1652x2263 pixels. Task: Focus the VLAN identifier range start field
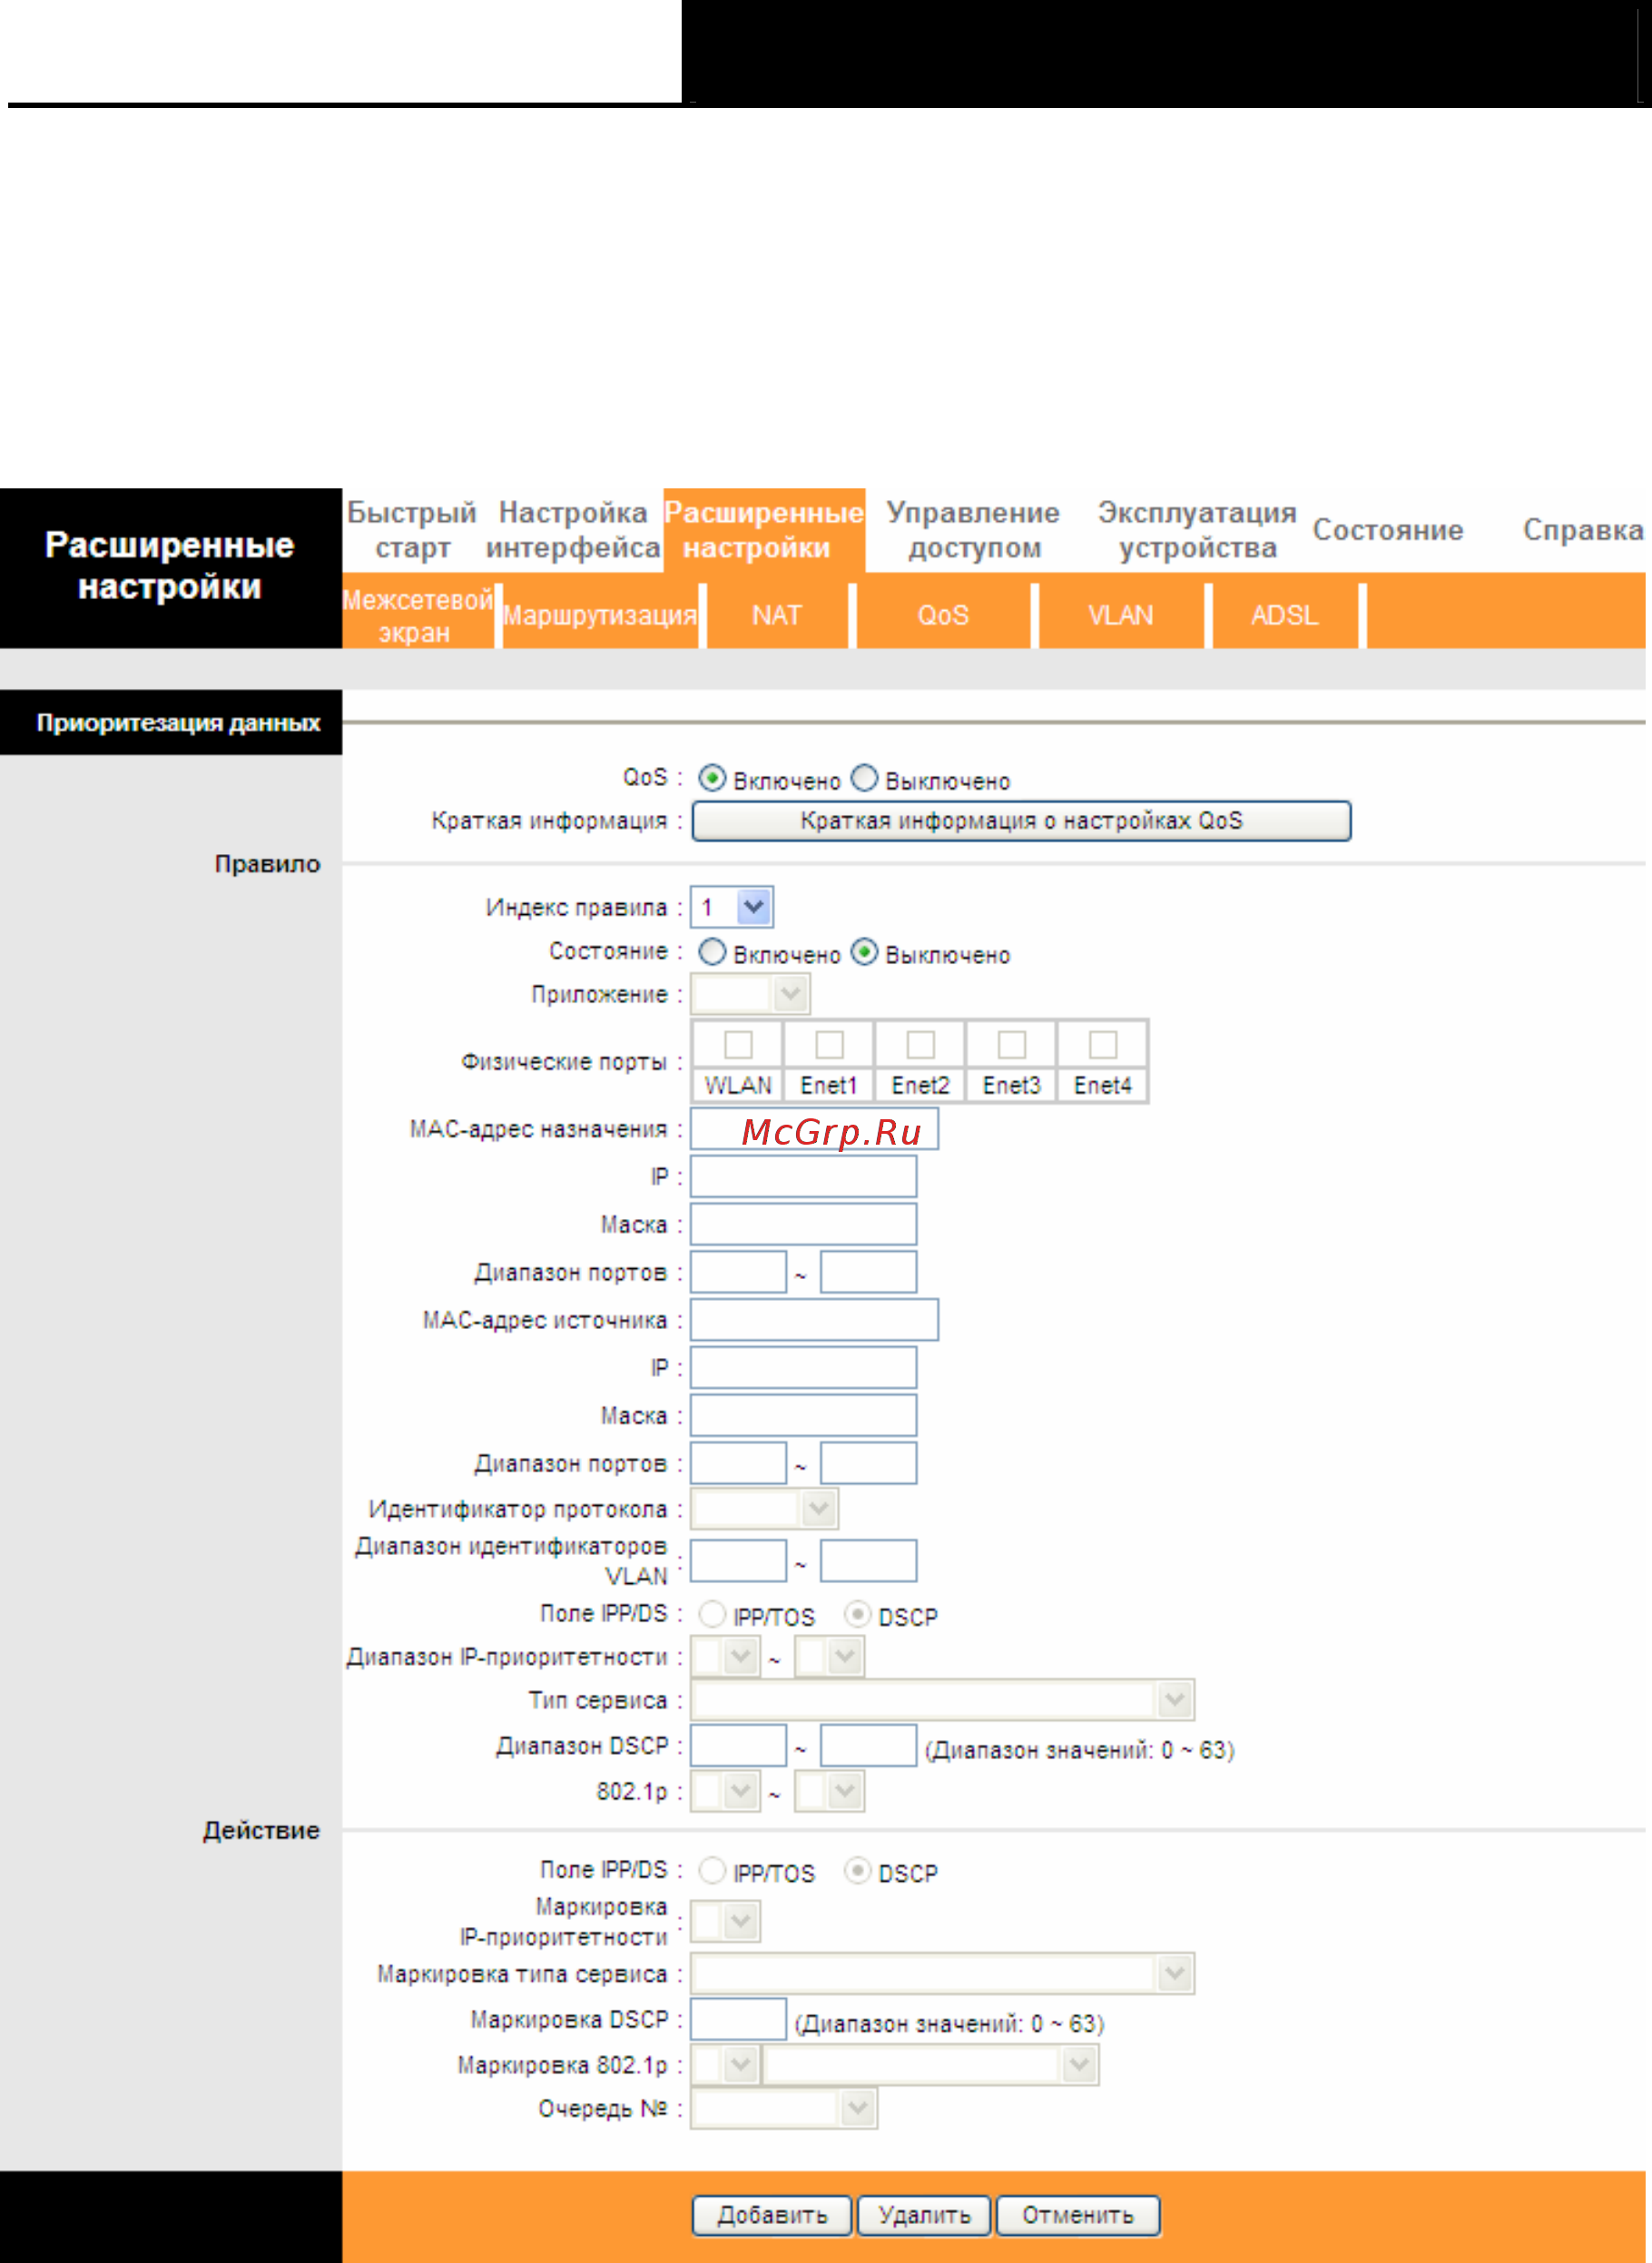pos(738,1561)
